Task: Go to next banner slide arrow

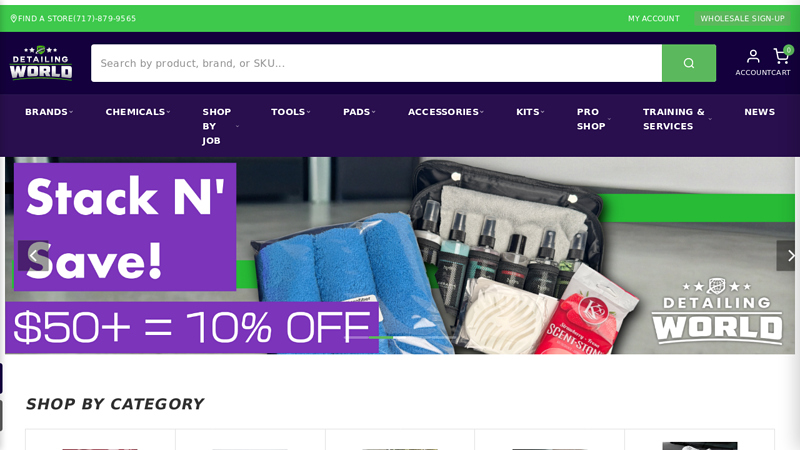Action: (788, 256)
